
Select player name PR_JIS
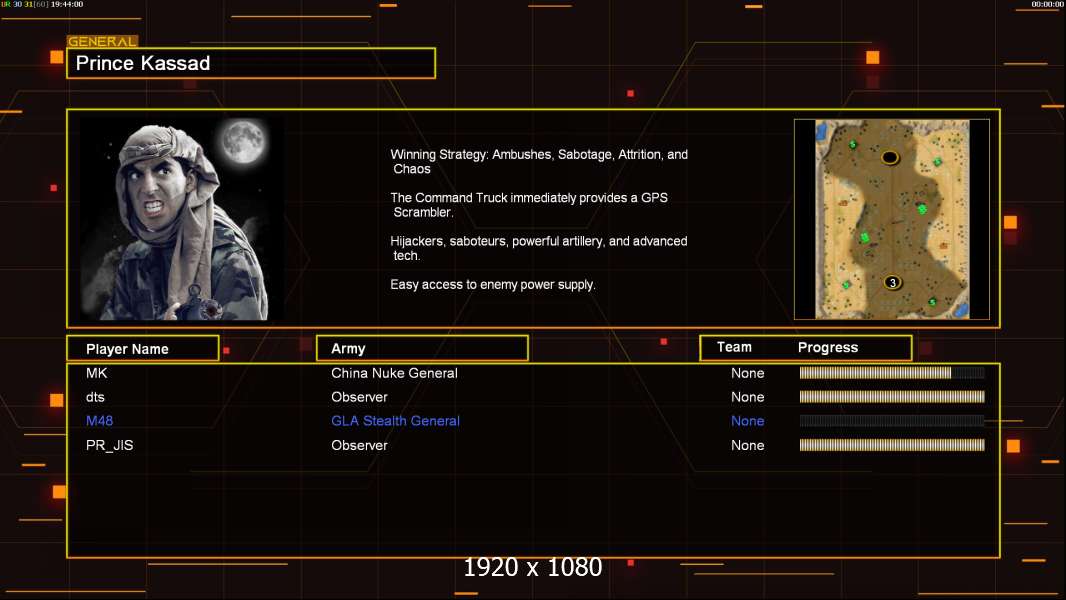109,445
